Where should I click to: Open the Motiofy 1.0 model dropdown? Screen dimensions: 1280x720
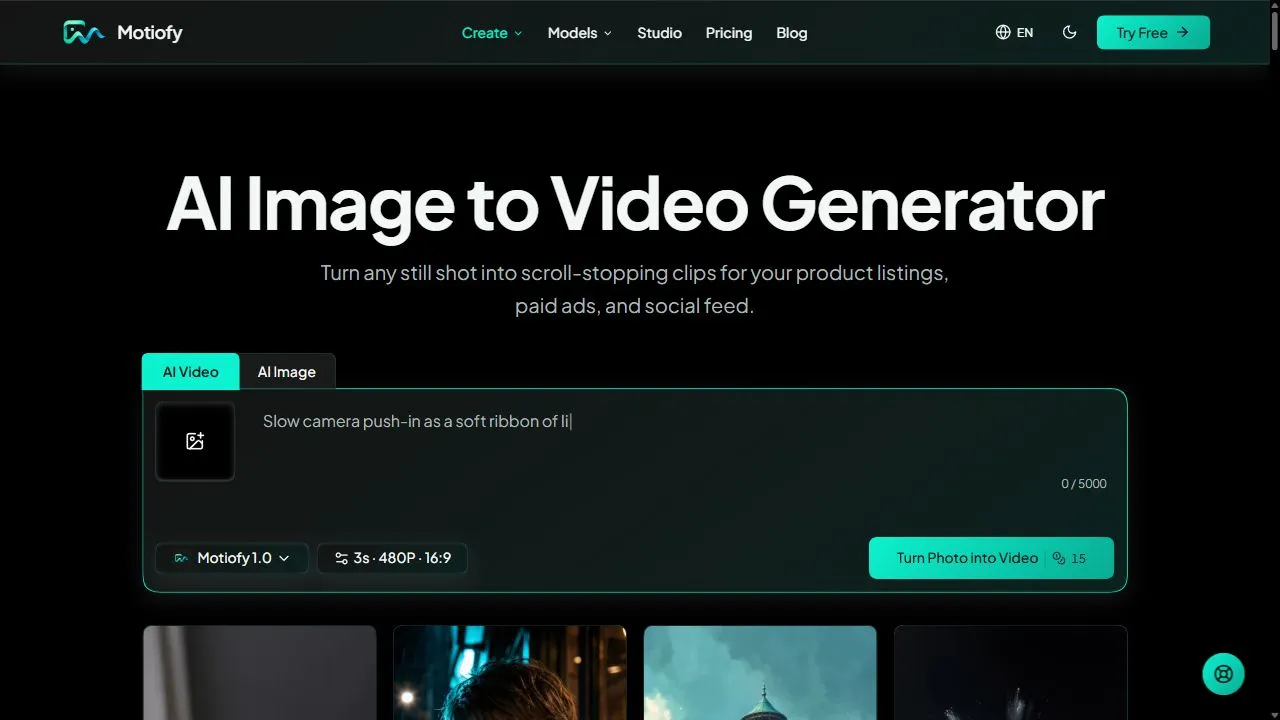232,558
